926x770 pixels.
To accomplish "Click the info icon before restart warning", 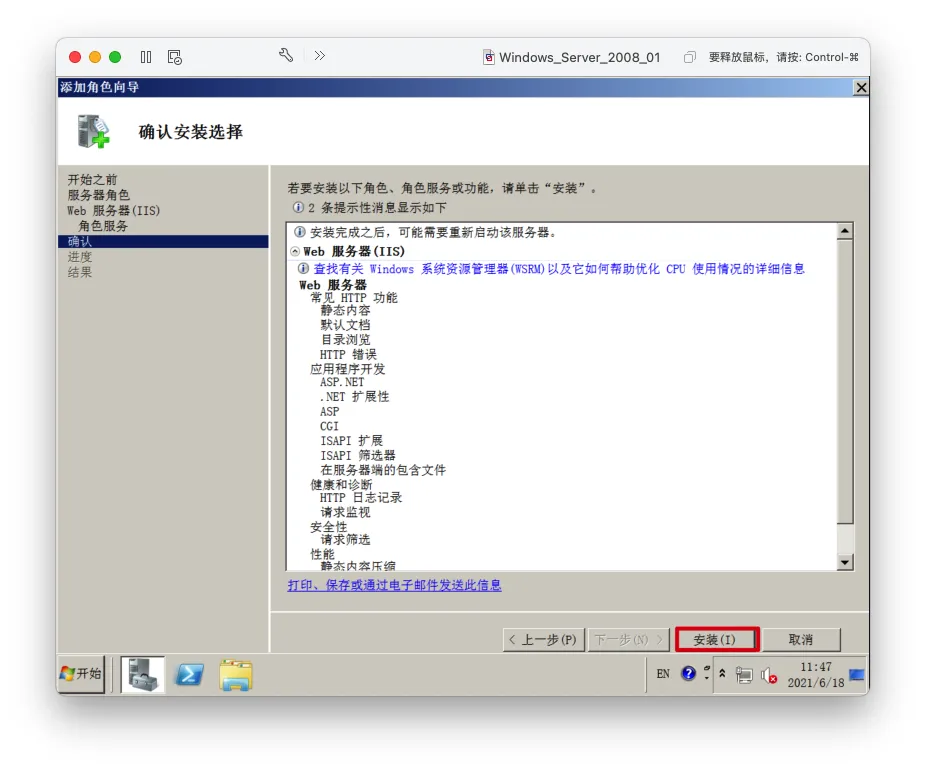I will [x=300, y=232].
